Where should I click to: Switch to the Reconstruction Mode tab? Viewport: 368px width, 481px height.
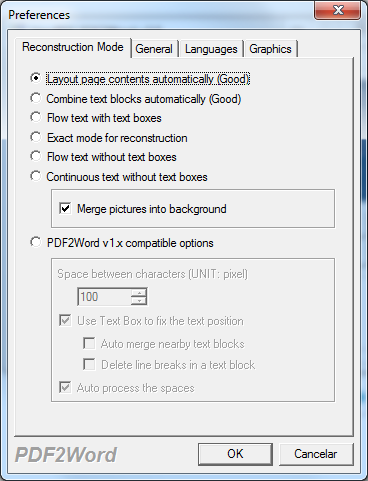pyautogui.click(x=73, y=47)
